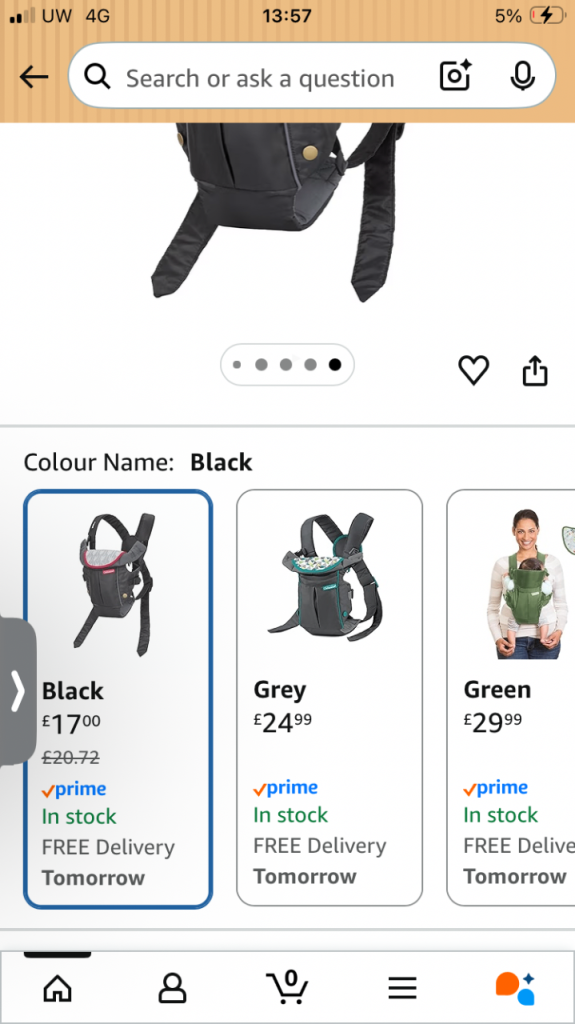Tap the prime logo under Black
575x1024 pixels.
pyautogui.click(x=74, y=789)
